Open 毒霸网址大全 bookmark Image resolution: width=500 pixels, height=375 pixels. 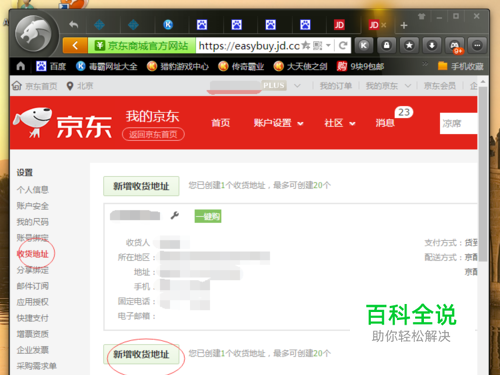pyautogui.click(x=106, y=66)
